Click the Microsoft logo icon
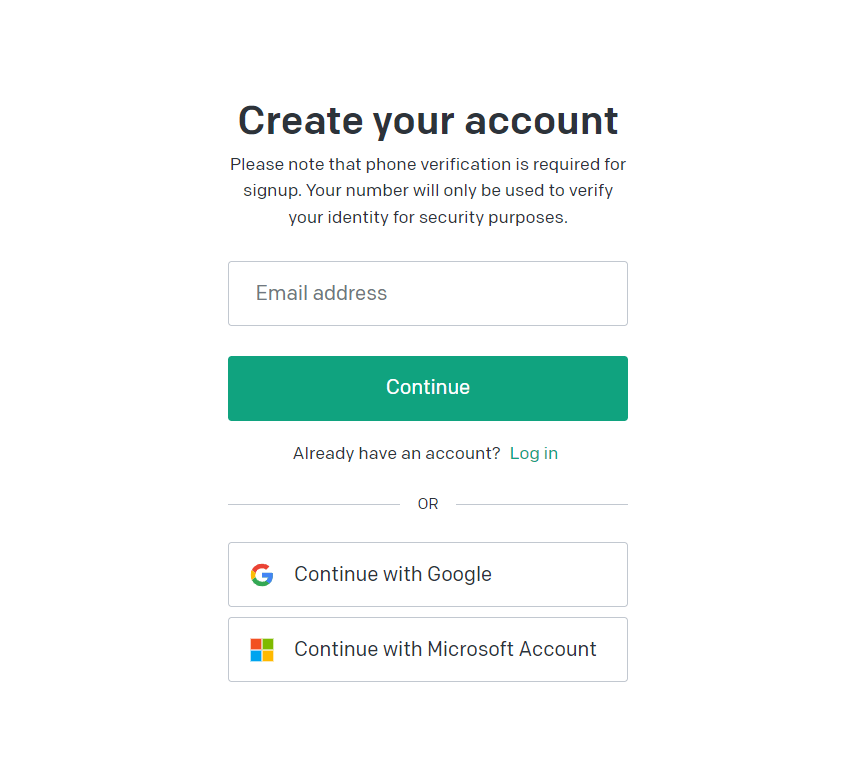 262,650
